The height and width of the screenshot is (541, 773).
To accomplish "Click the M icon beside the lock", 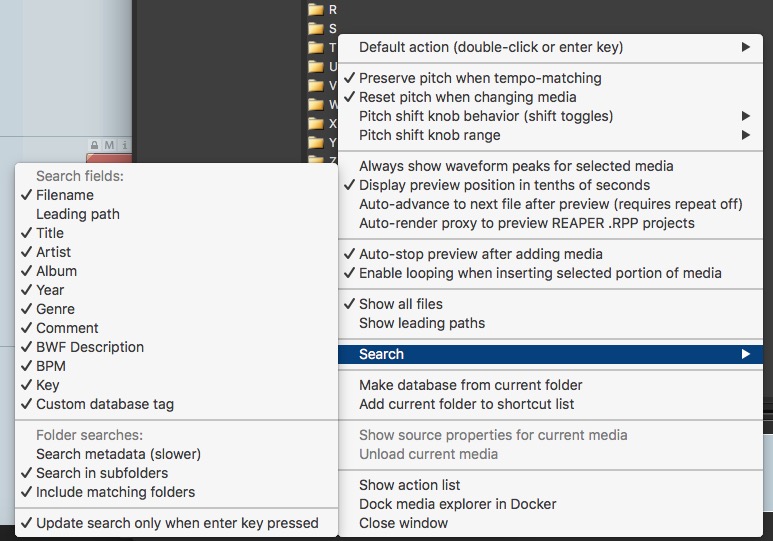I will pos(109,146).
